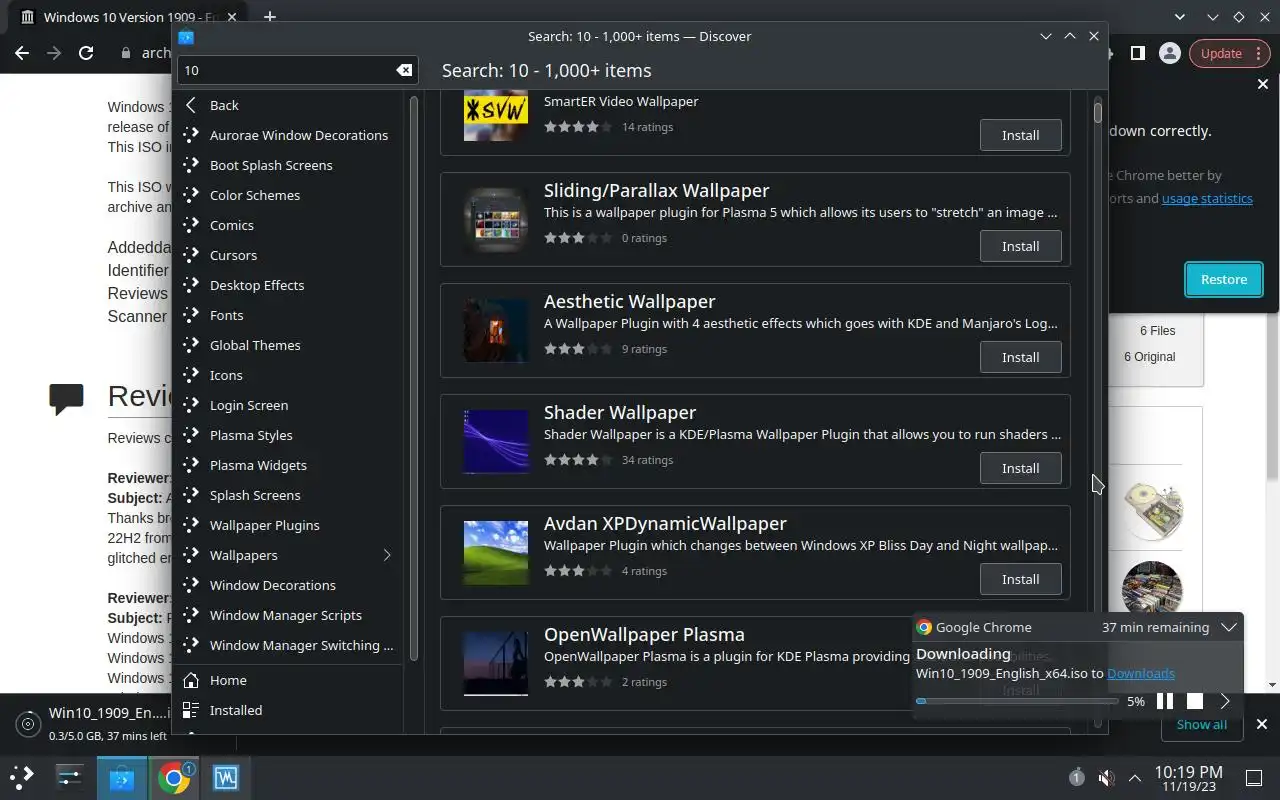
Task: Open SmartER Video Wallpaper thumbnail
Action: pos(495,115)
